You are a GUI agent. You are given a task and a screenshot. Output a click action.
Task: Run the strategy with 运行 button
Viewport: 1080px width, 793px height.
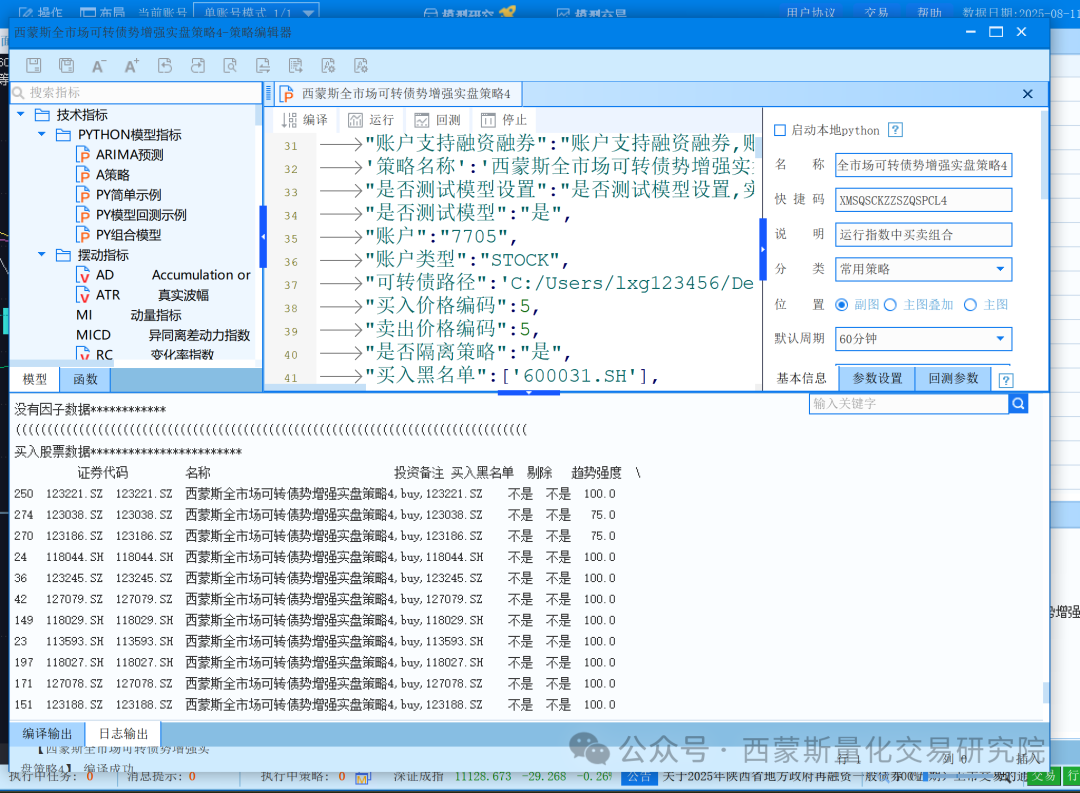[x=371, y=120]
